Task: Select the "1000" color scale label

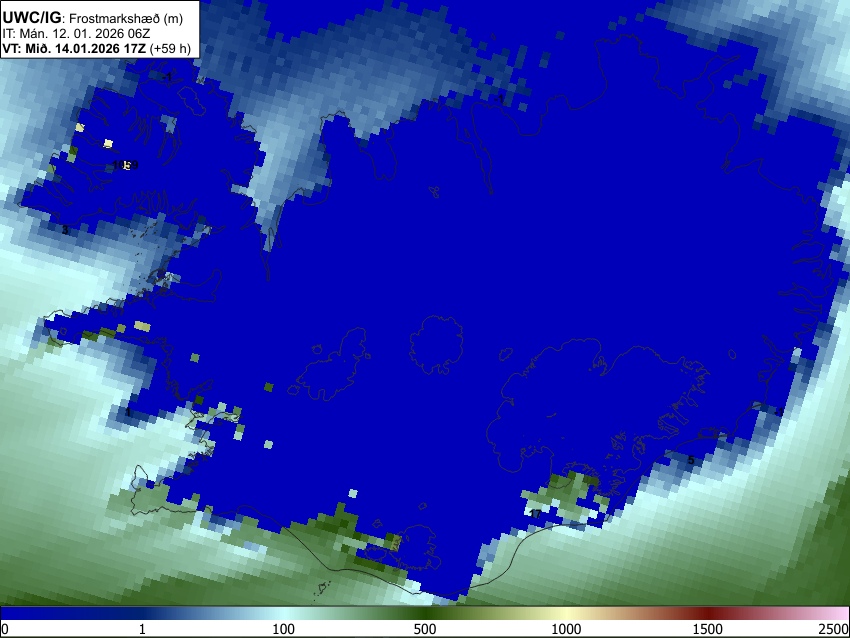Action: [566, 629]
